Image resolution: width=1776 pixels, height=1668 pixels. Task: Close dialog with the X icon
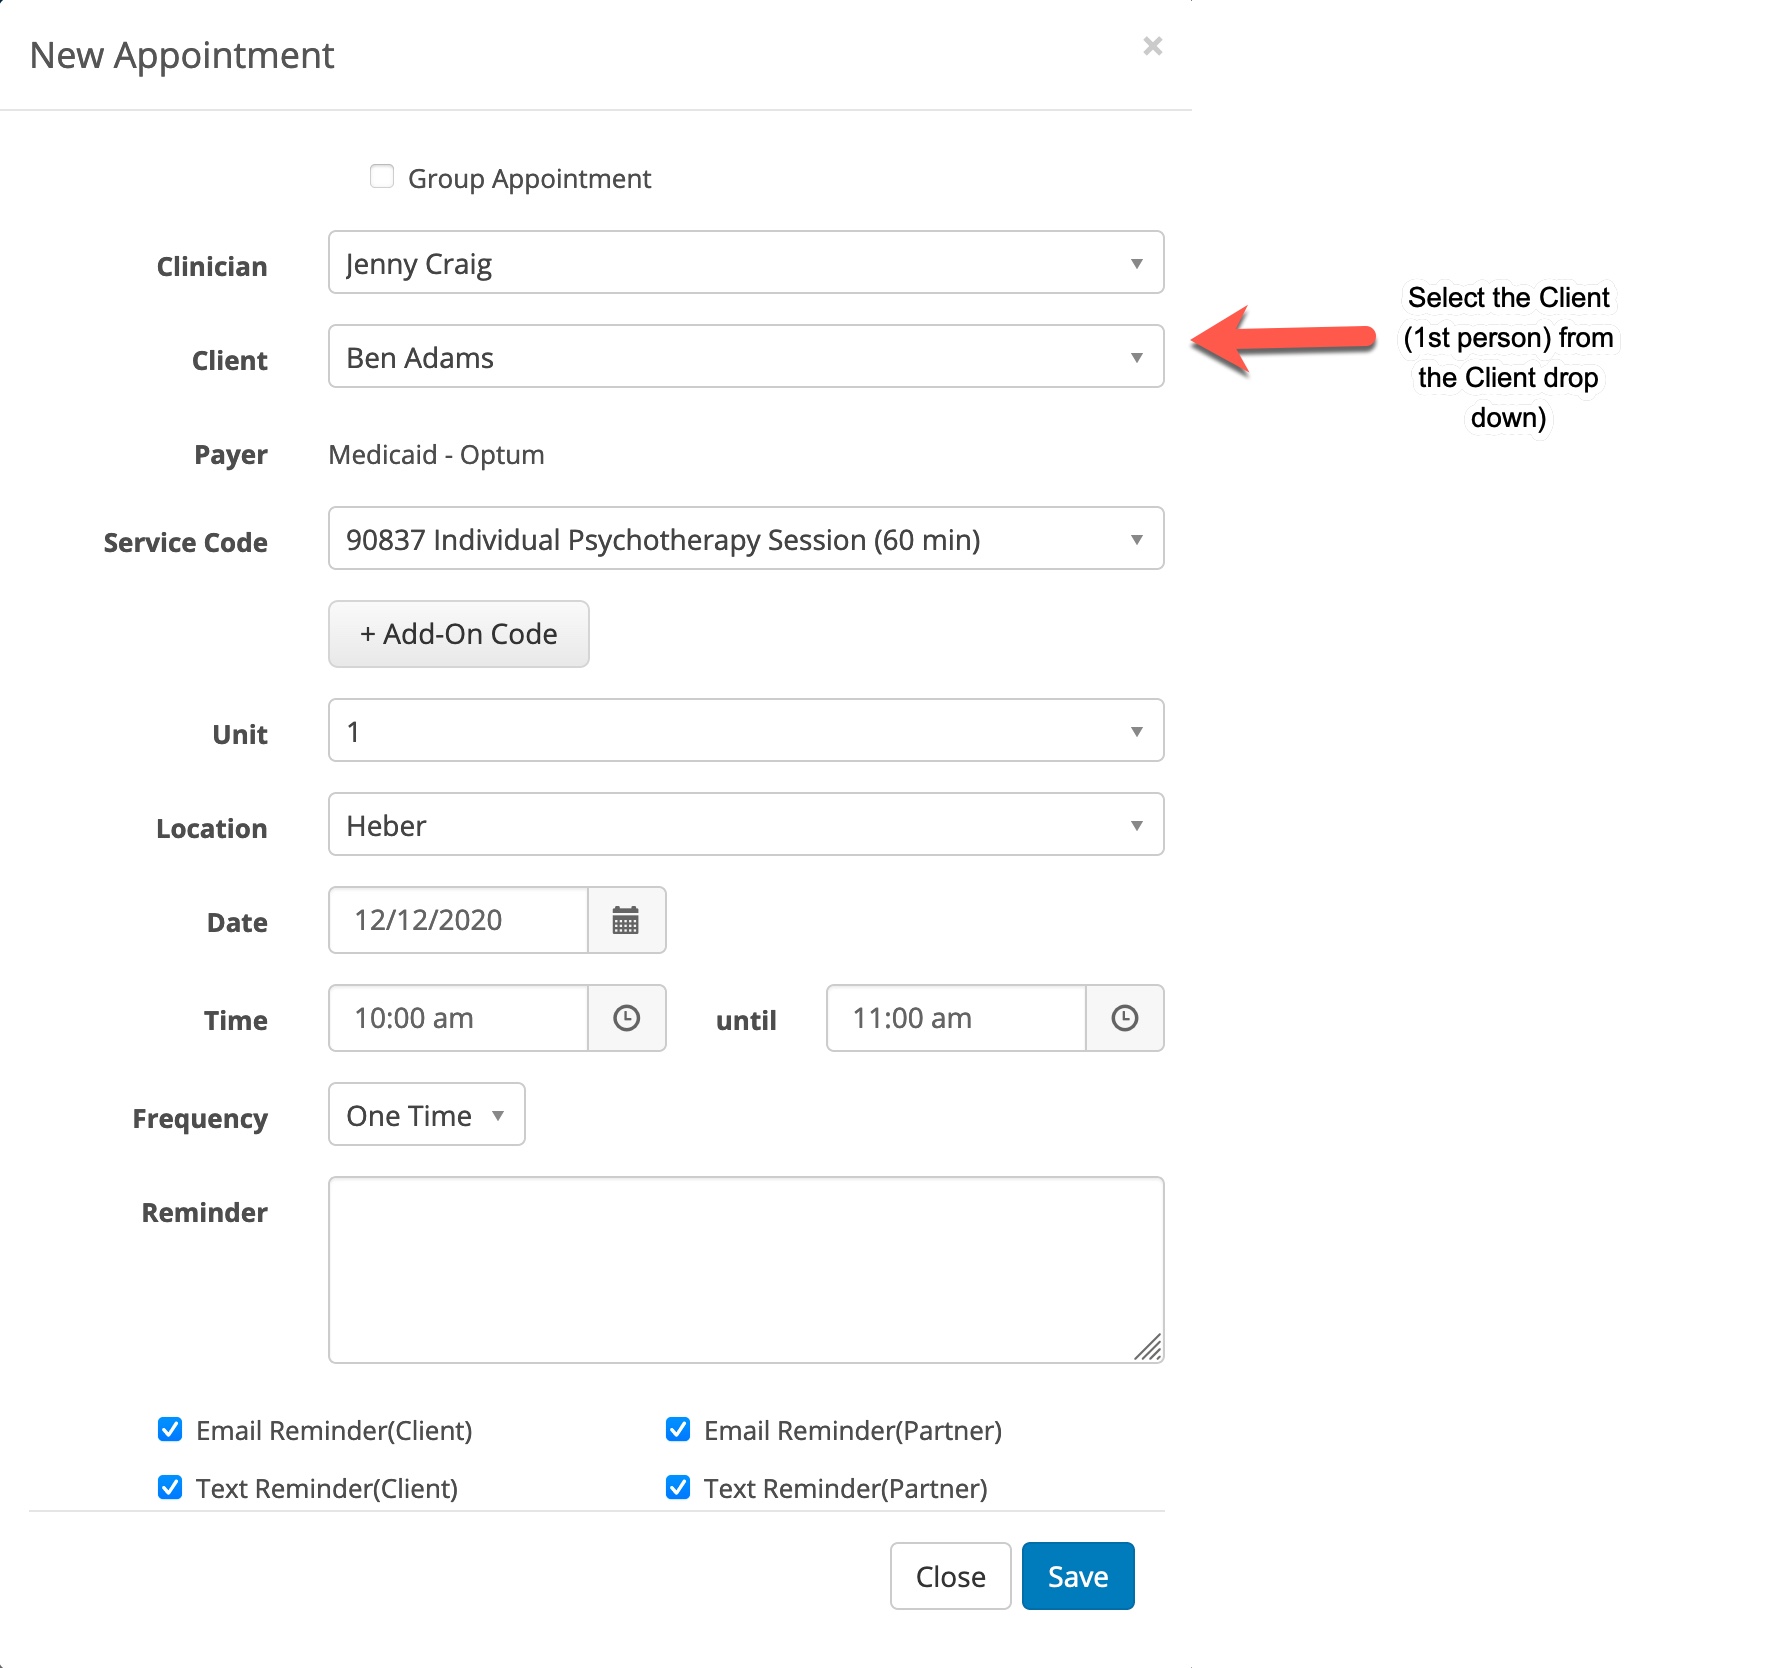tap(1152, 46)
